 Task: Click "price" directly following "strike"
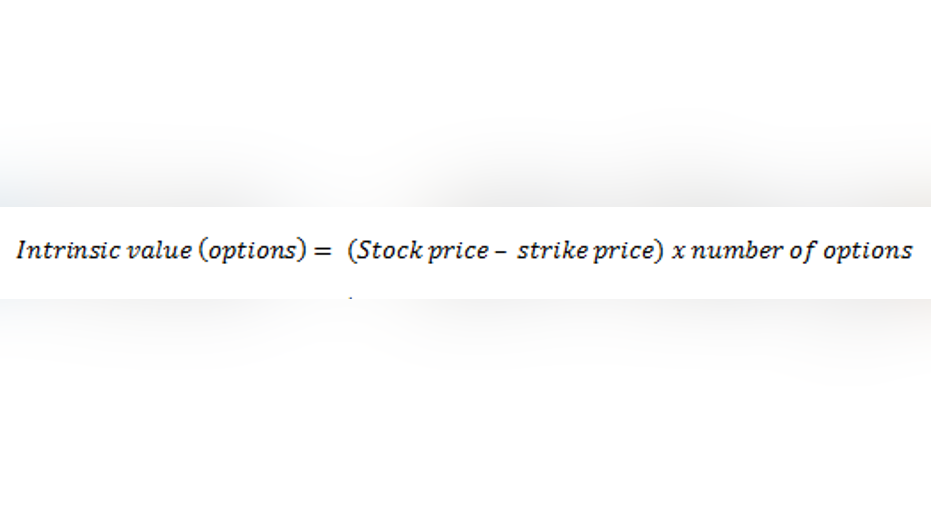[x=623, y=252]
